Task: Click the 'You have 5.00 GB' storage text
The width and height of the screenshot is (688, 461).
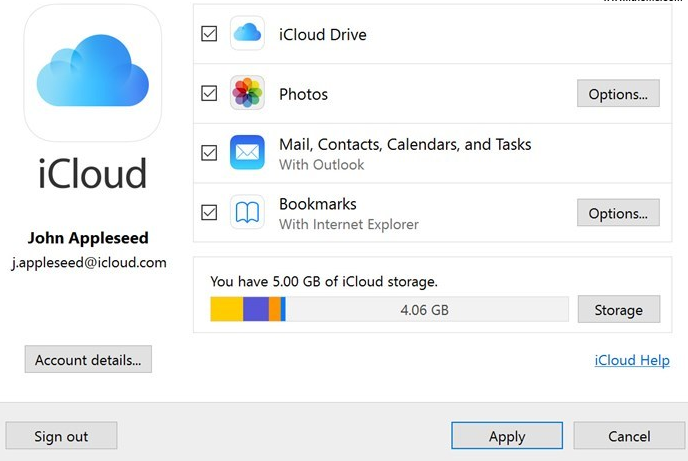Action: (x=324, y=281)
